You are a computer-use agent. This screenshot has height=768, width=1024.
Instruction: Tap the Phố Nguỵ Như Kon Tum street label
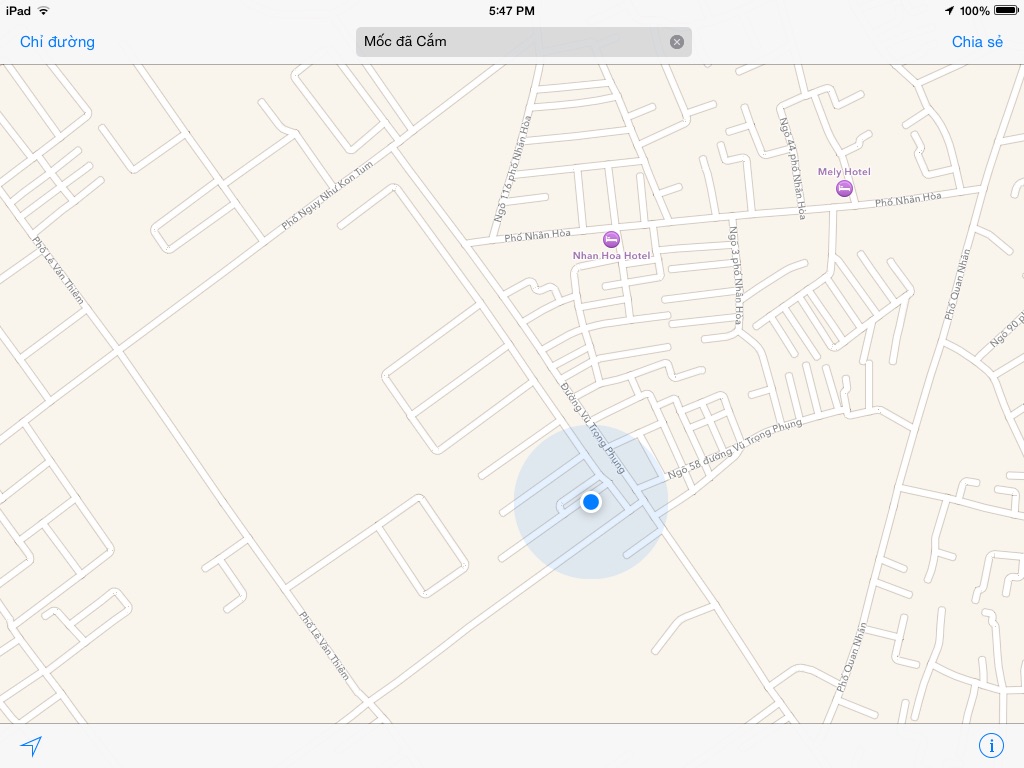pos(327,195)
